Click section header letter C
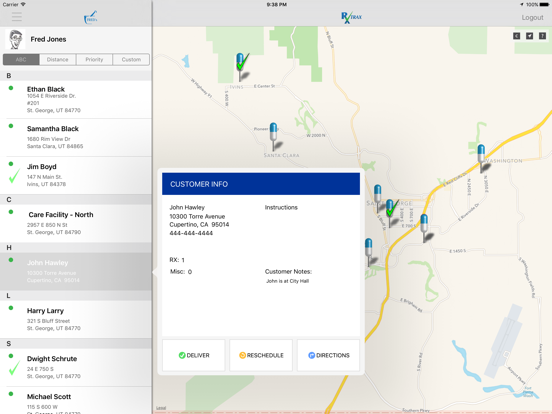552x414 pixels. coord(9,200)
